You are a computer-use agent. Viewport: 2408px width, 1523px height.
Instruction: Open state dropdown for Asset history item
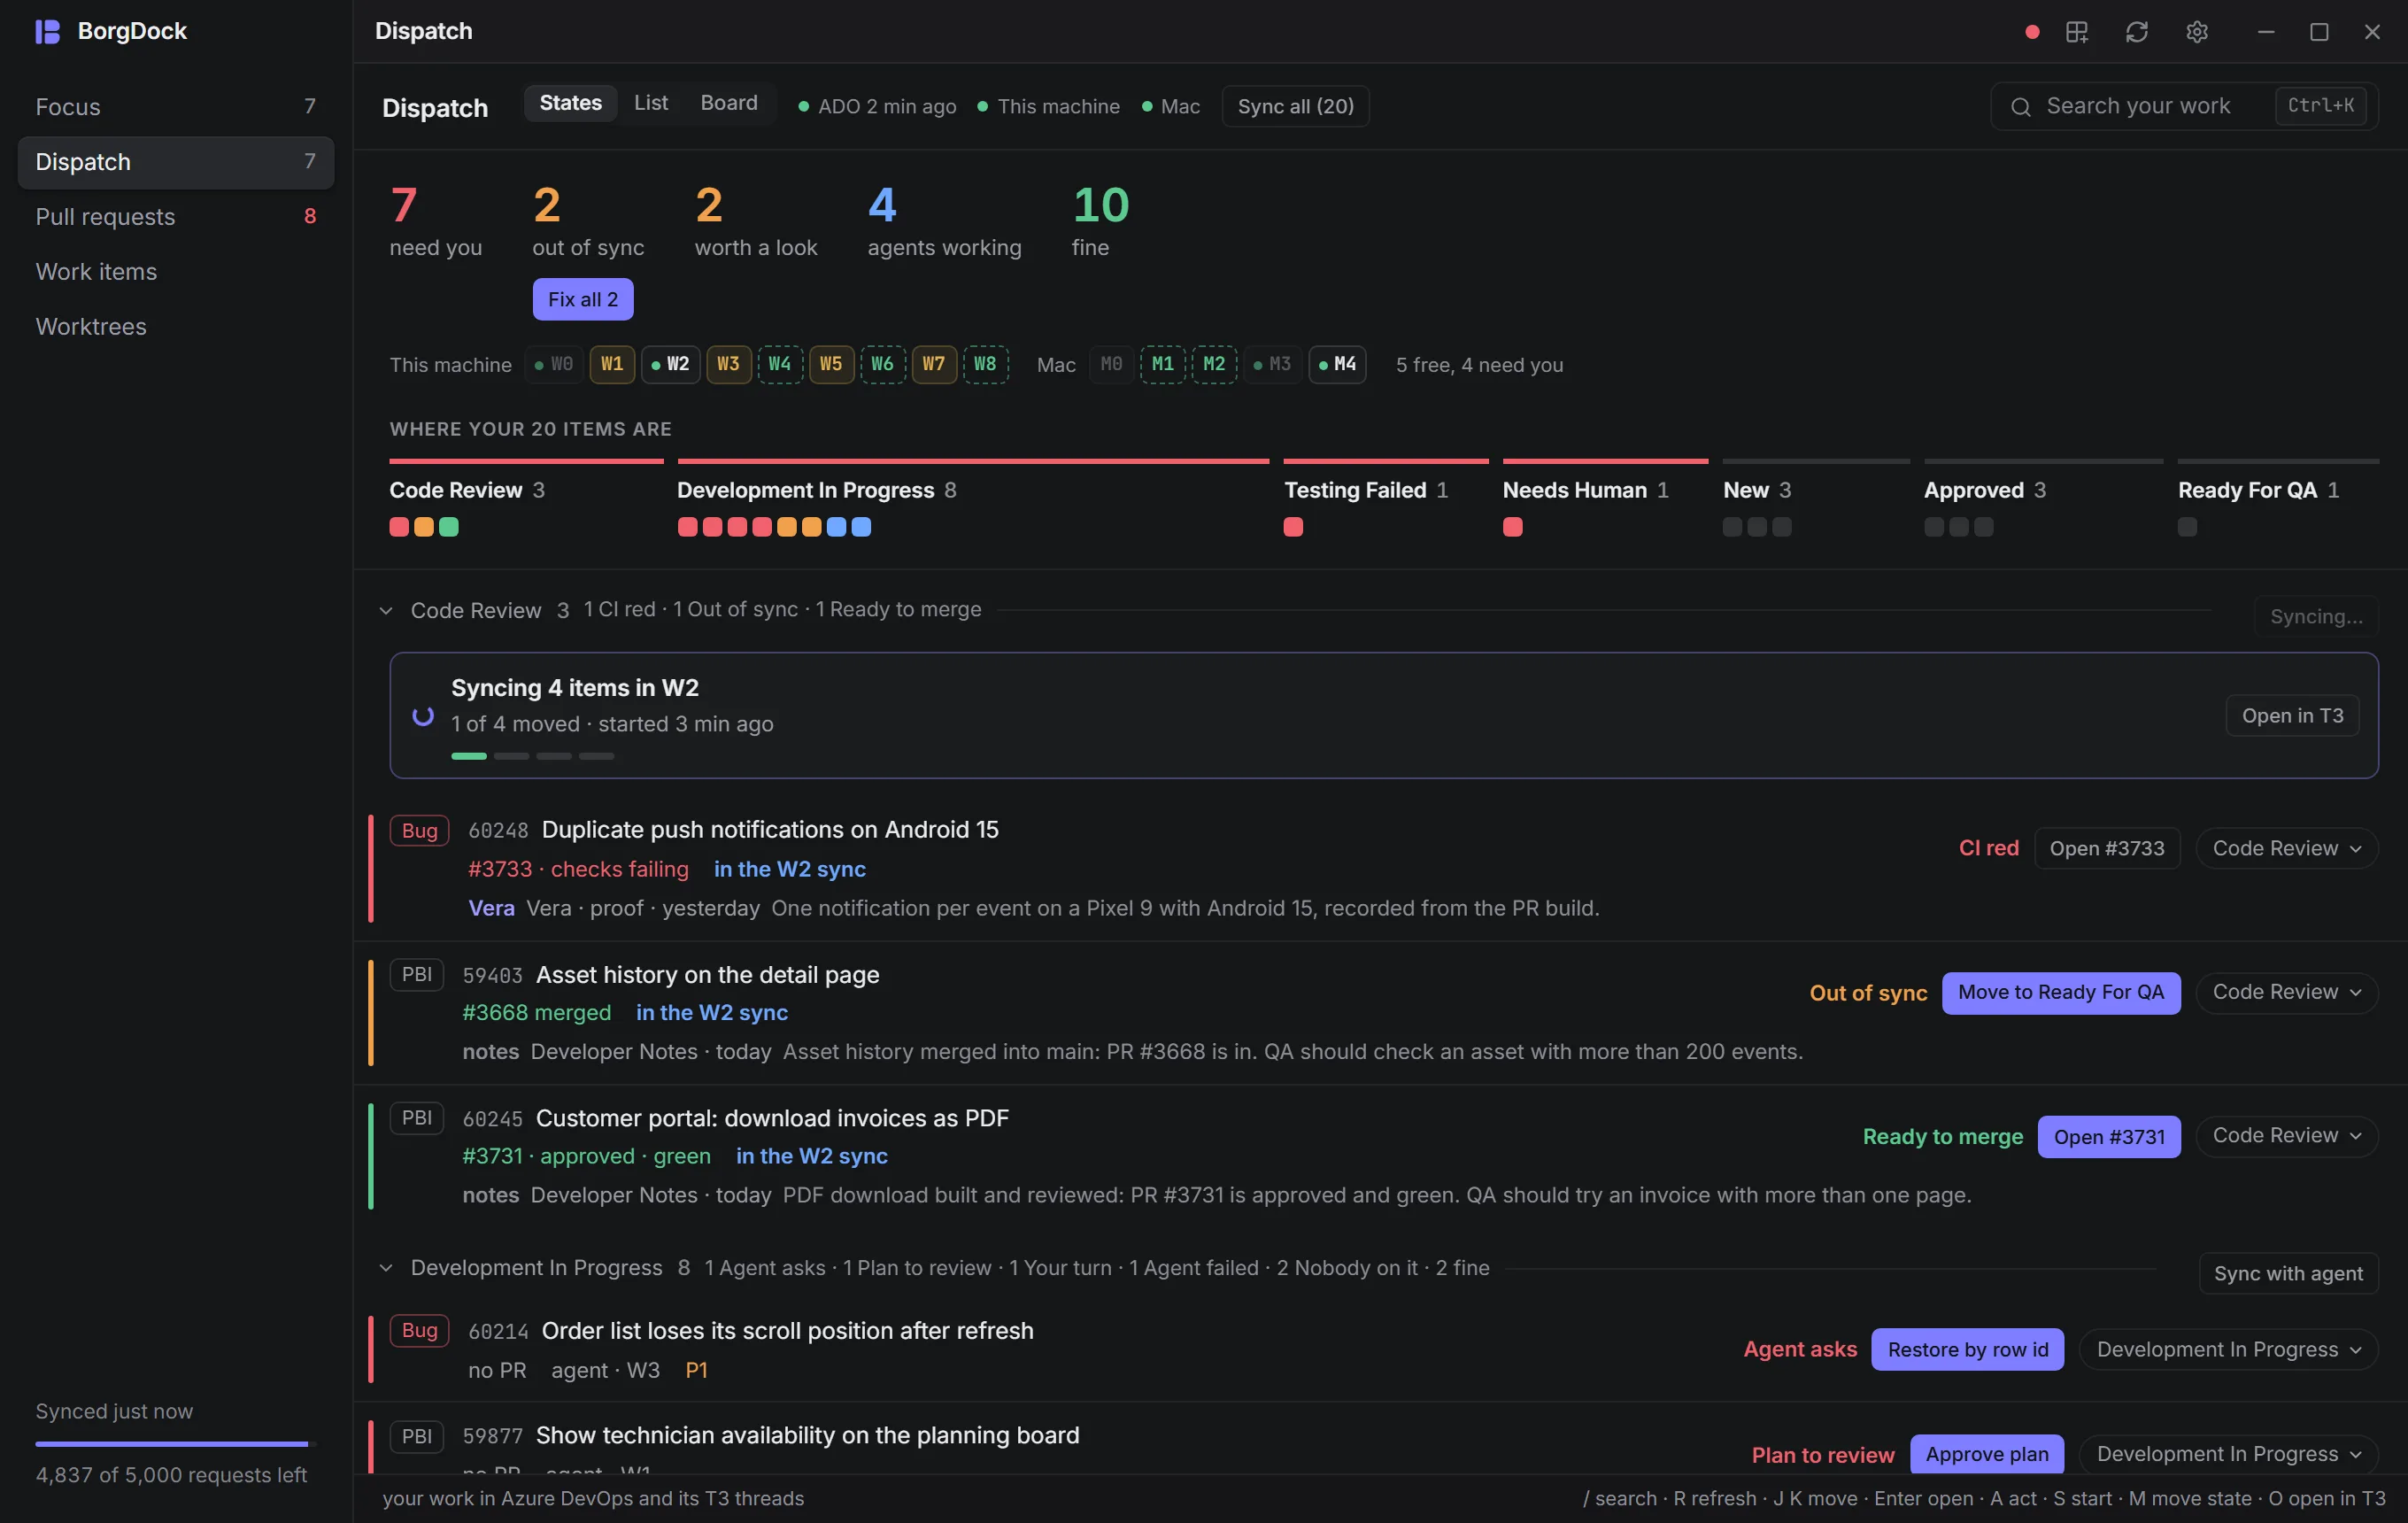pos(2286,992)
